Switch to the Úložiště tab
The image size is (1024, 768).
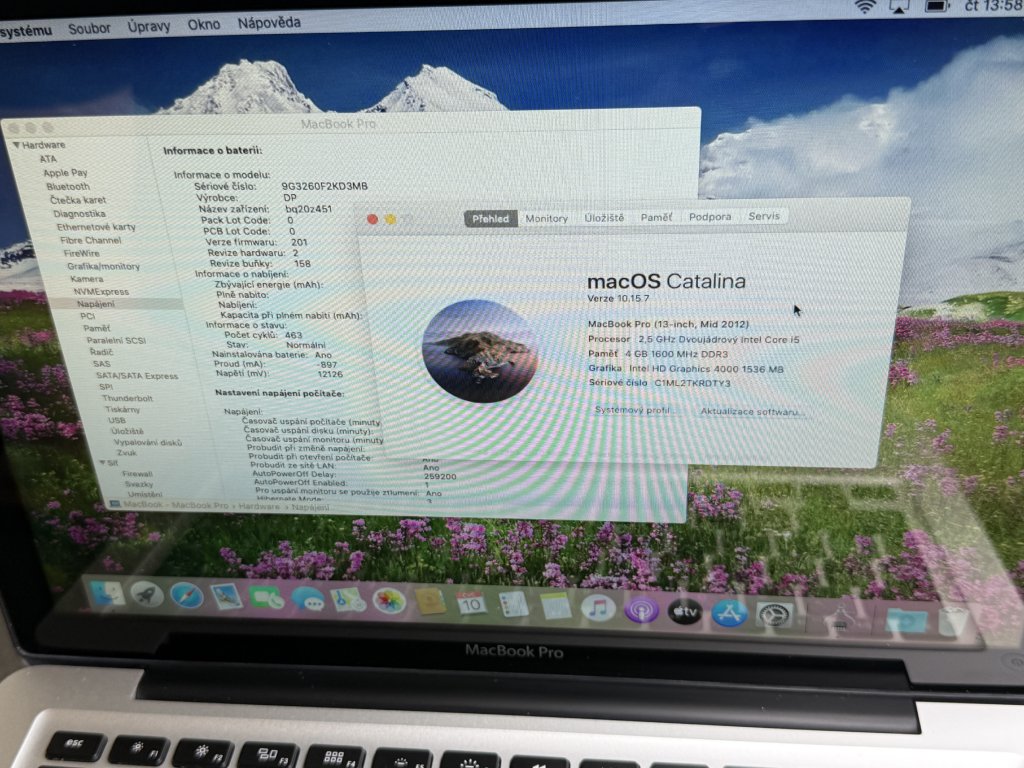tap(604, 217)
